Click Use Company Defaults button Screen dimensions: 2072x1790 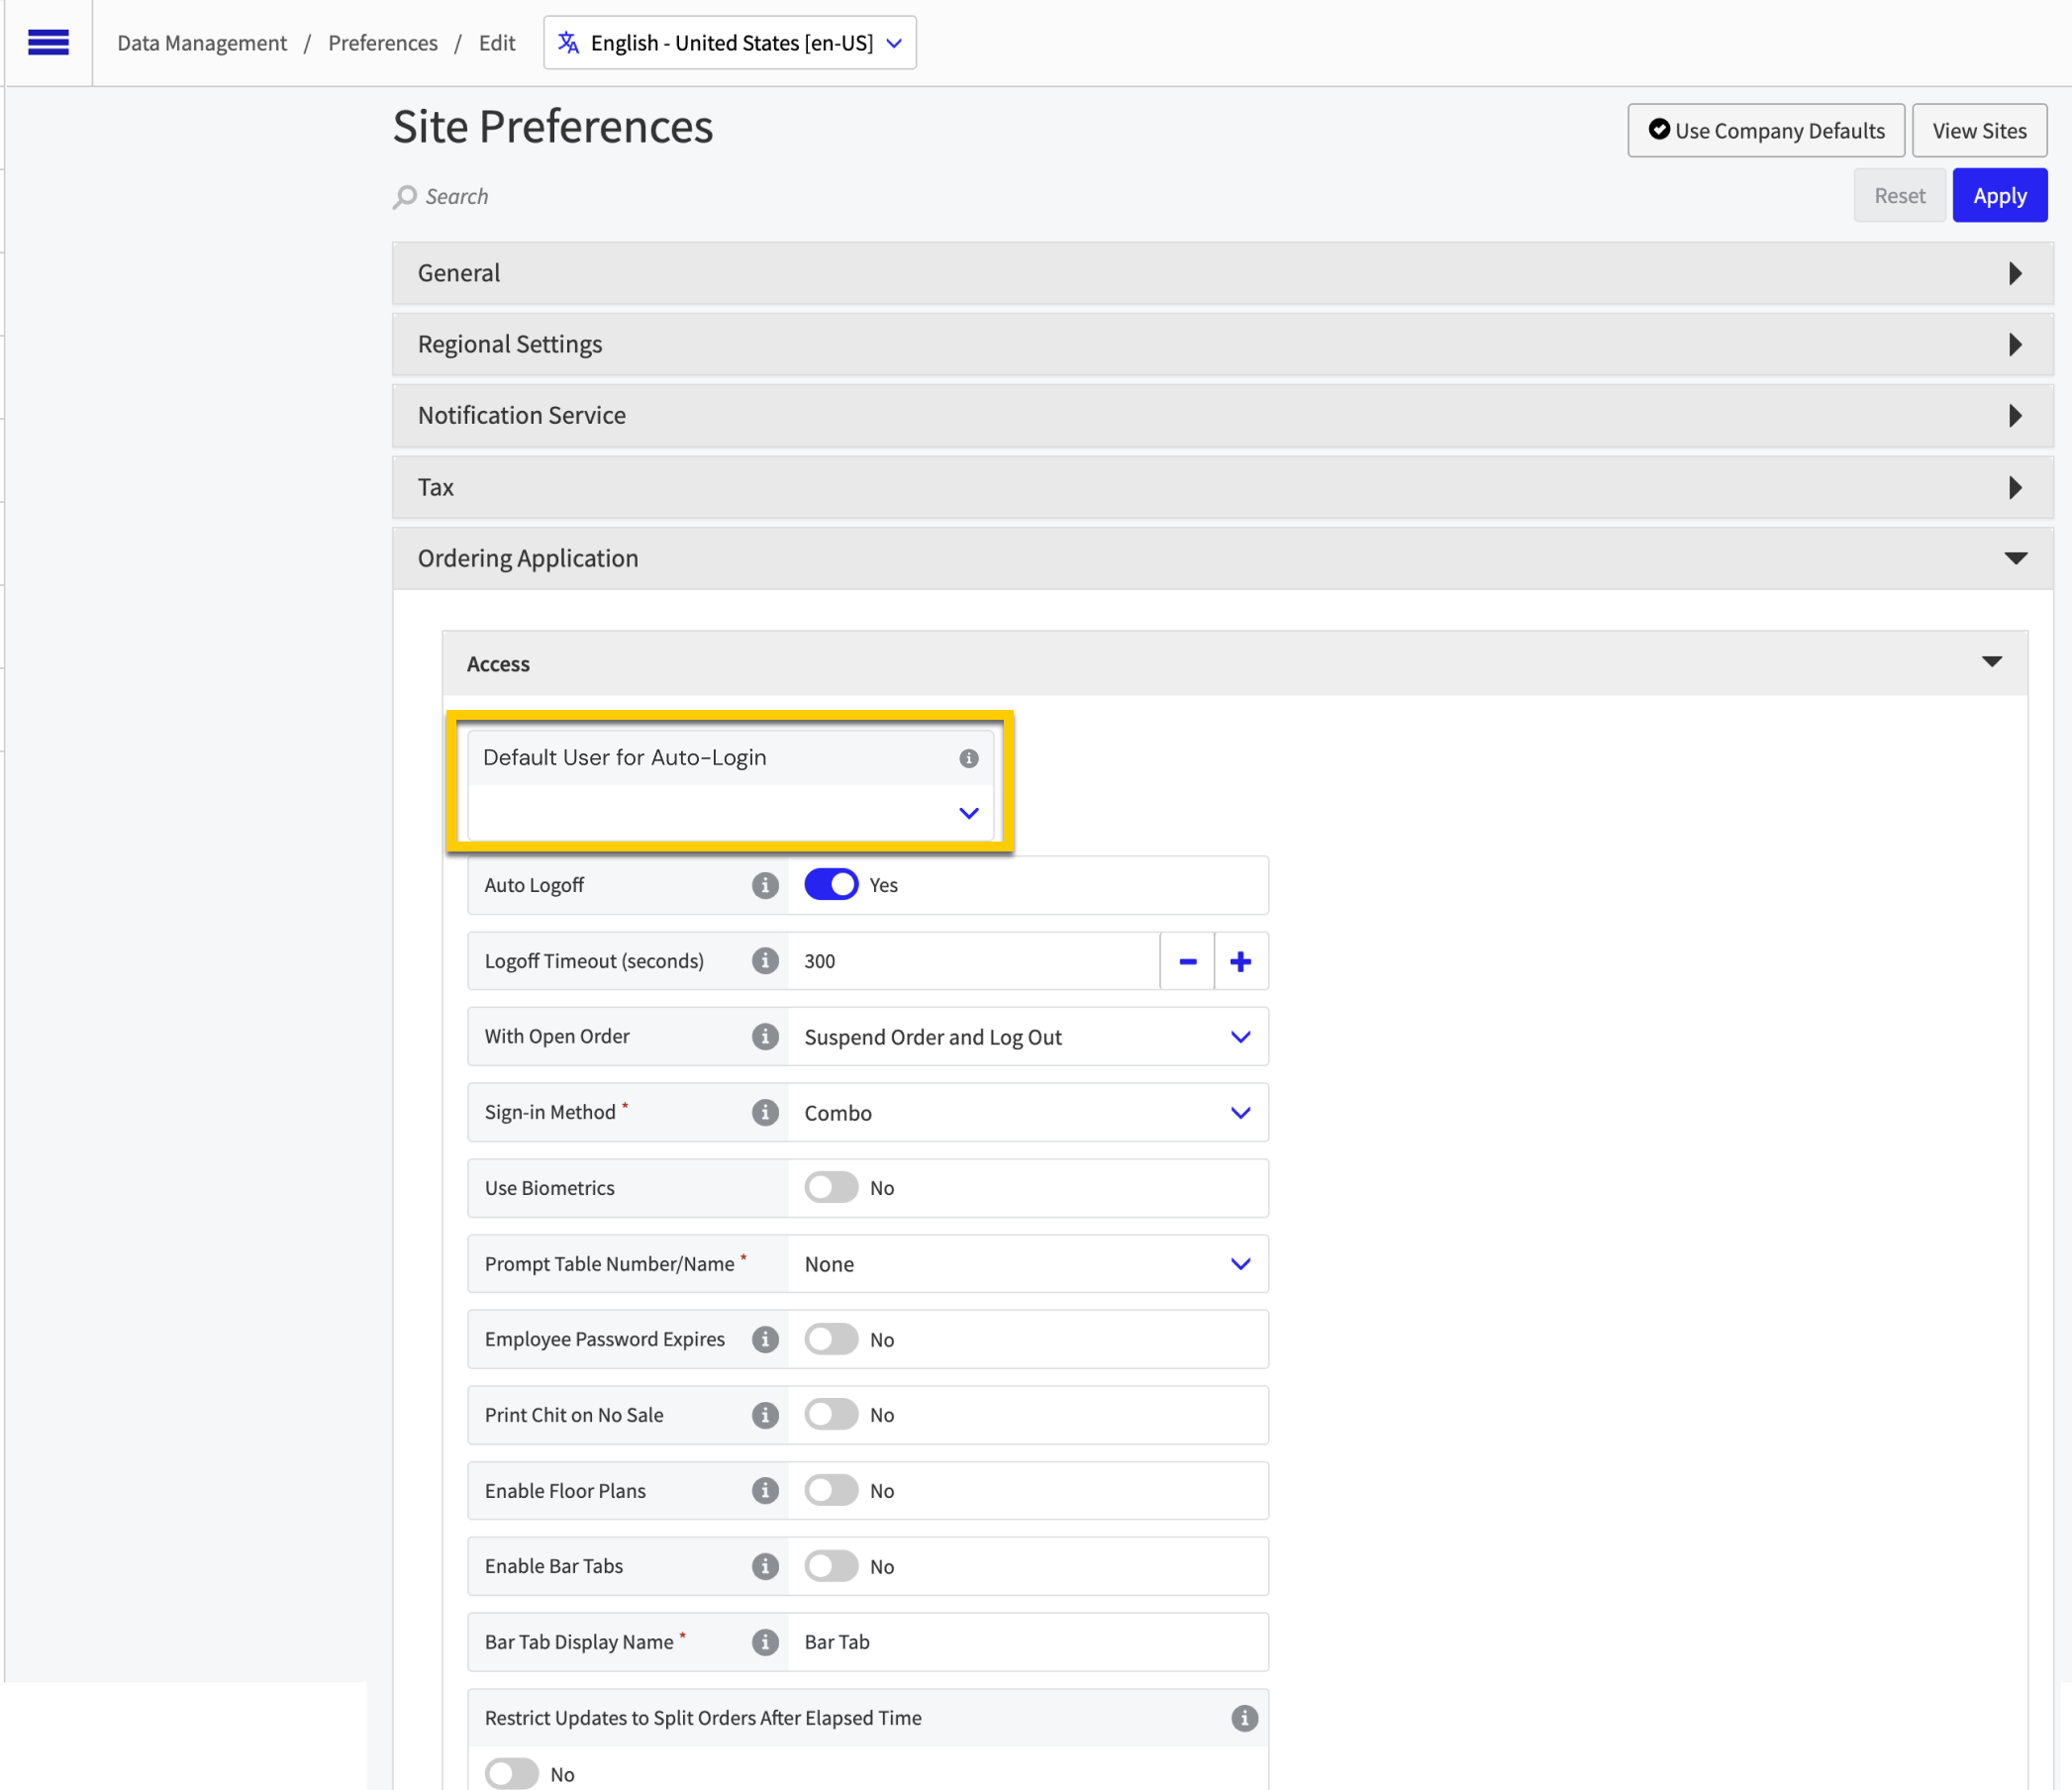click(x=1765, y=131)
